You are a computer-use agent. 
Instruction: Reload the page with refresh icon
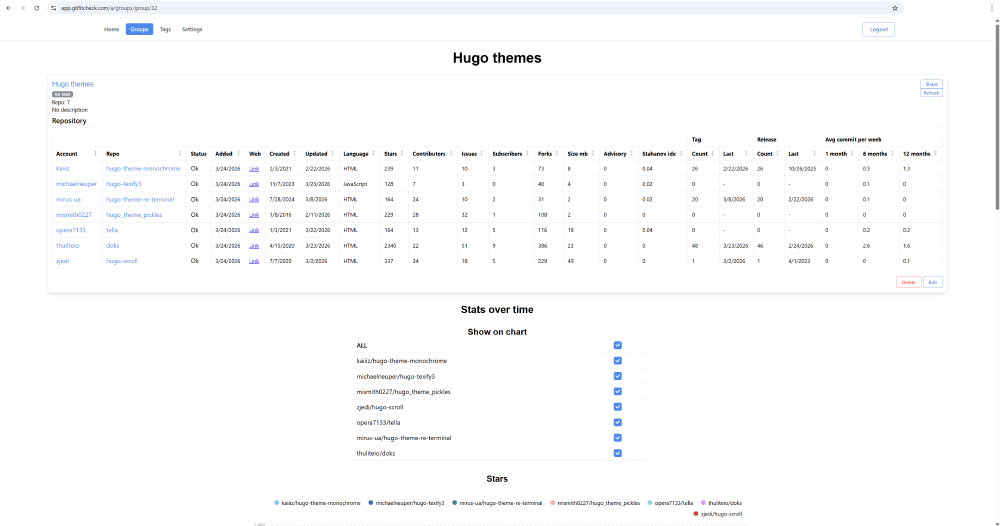click(36, 8)
